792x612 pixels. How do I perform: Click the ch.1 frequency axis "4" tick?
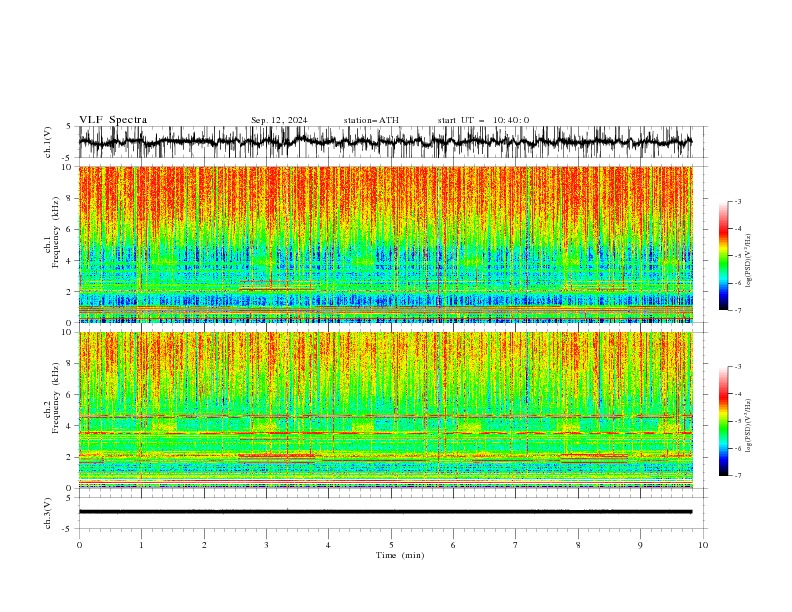[x=70, y=261]
